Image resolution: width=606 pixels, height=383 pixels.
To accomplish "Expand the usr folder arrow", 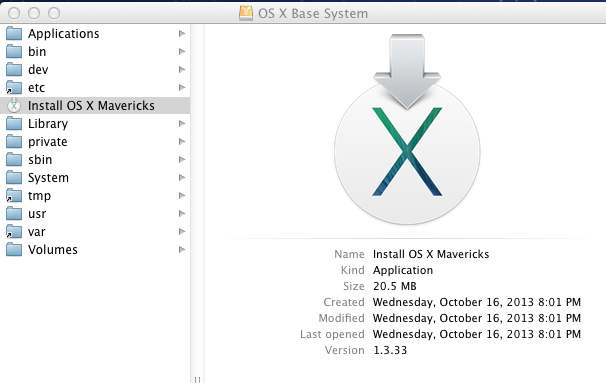I will tap(182, 213).
